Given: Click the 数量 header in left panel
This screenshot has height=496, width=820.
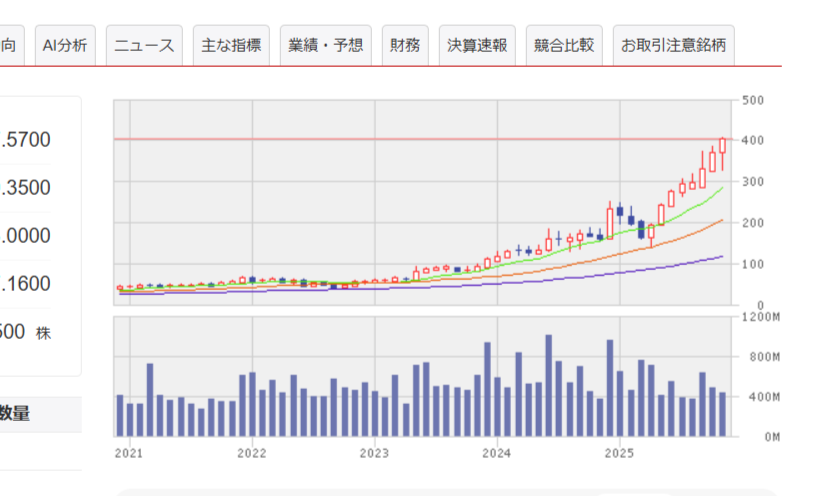Looking at the screenshot, I should (14, 412).
